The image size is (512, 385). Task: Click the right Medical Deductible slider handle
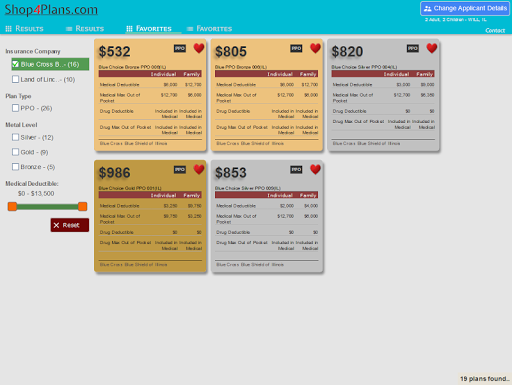tap(82, 206)
